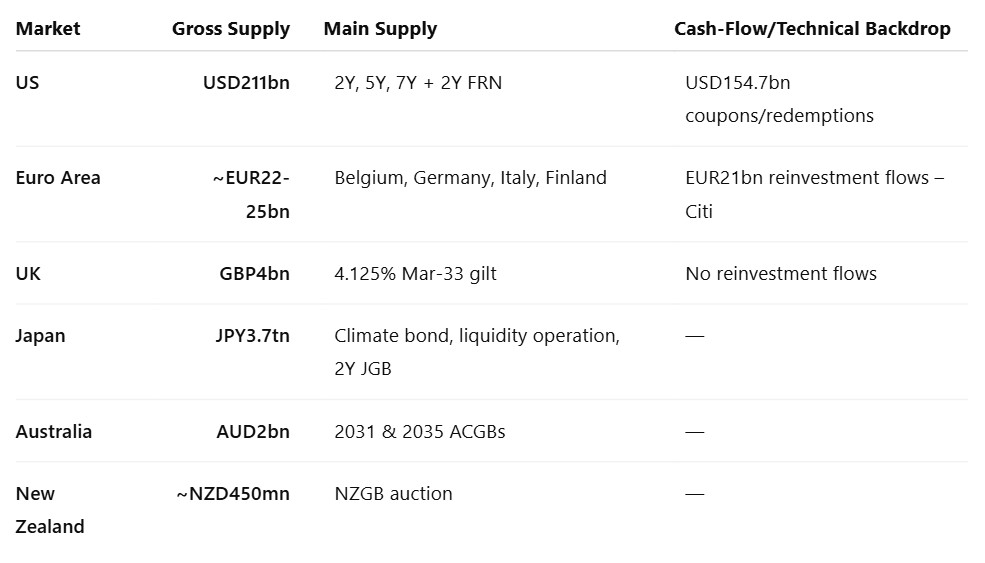Click the 2Y, 5Y, 7Y + 2Y FRN cell

[418, 83]
